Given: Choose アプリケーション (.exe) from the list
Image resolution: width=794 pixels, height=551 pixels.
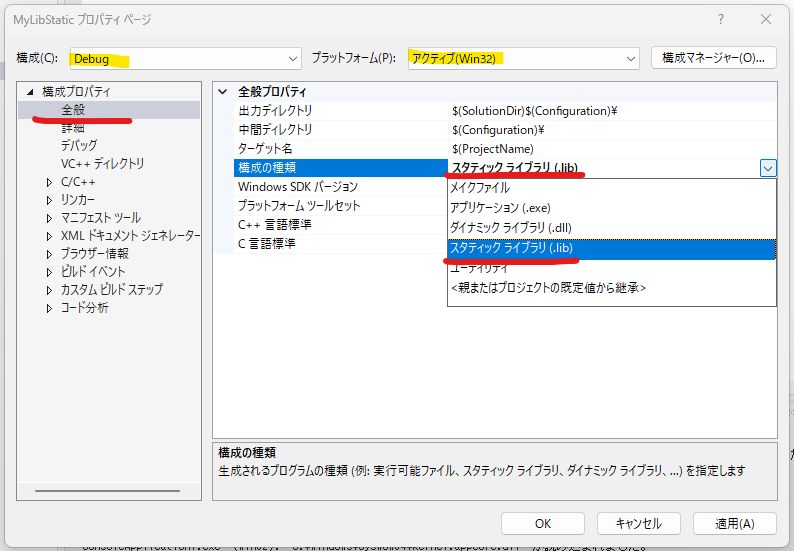Looking at the screenshot, I should tap(500, 208).
